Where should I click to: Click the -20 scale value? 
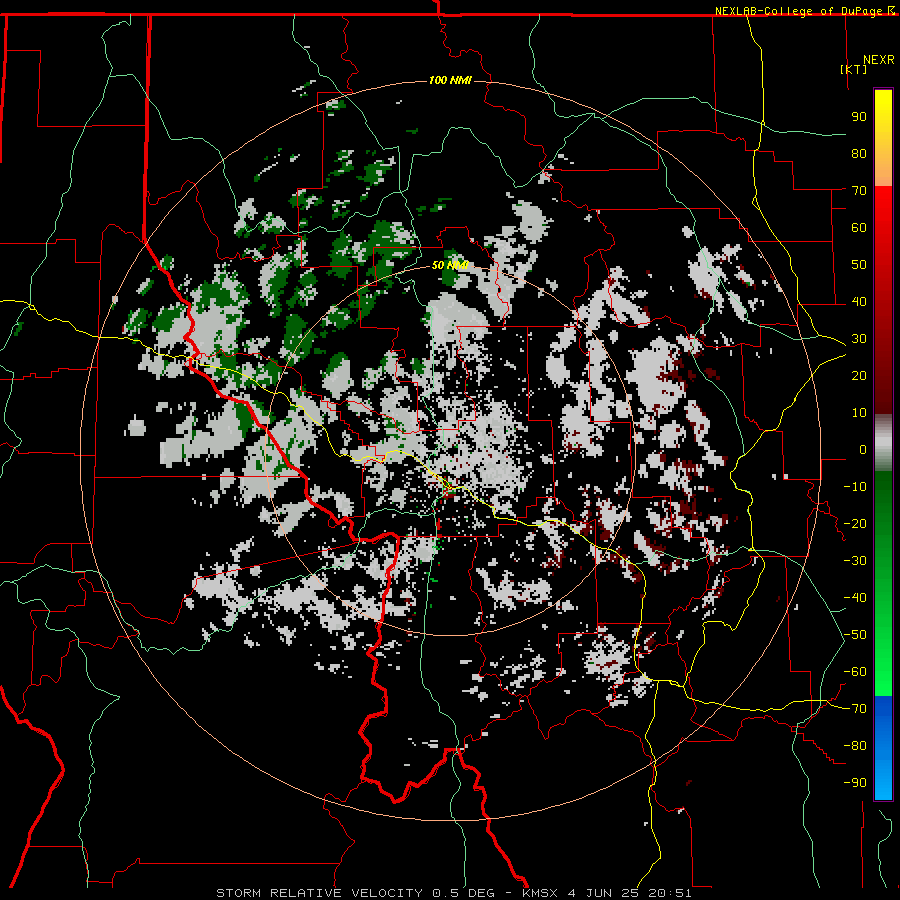pyautogui.click(x=855, y=524)
